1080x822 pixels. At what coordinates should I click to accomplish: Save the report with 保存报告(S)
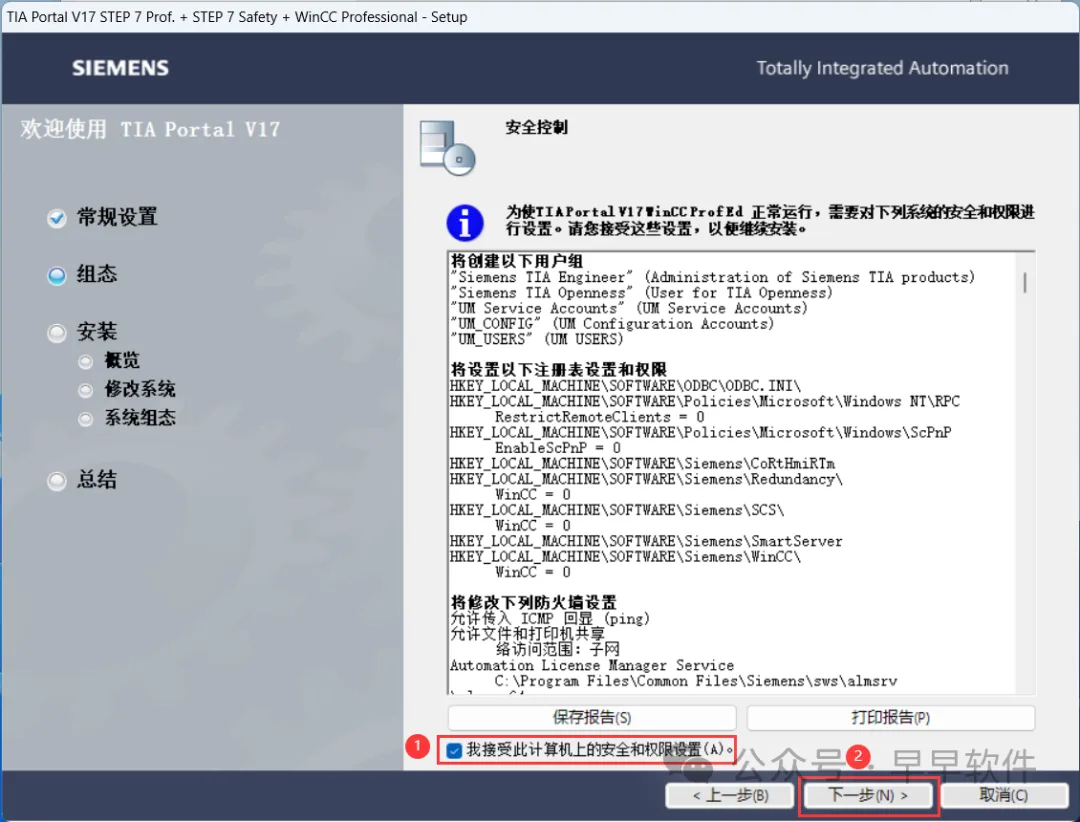[592, 718]
